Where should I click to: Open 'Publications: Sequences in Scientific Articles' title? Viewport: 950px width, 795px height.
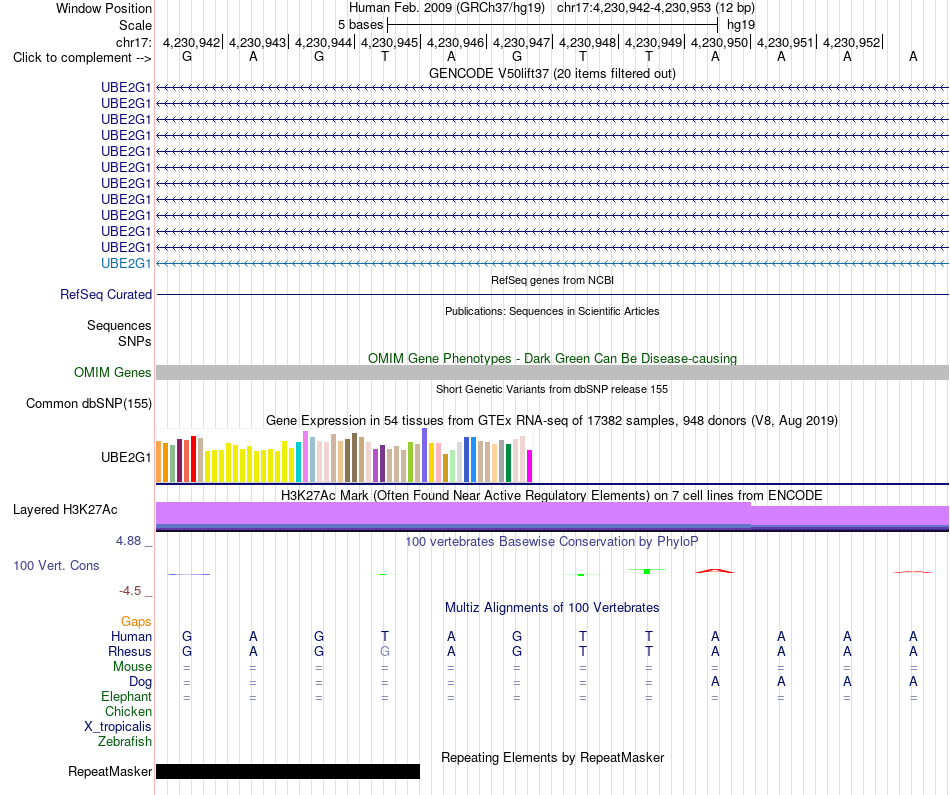(x=552, y=311)
